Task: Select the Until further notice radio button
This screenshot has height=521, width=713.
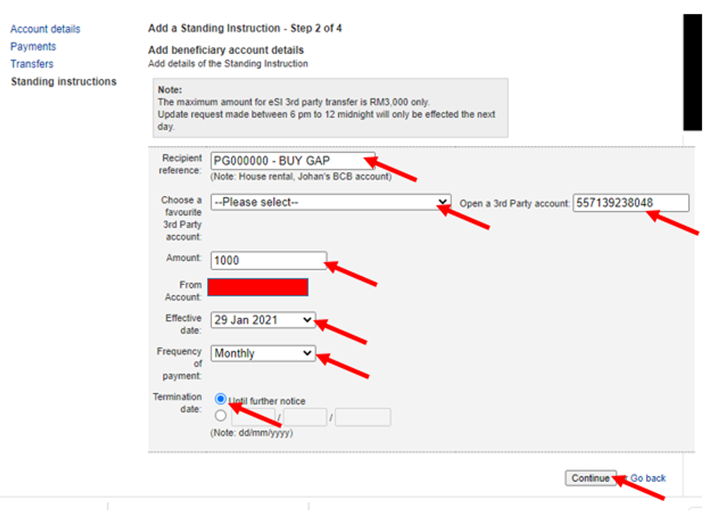Action: pos(221,399)
